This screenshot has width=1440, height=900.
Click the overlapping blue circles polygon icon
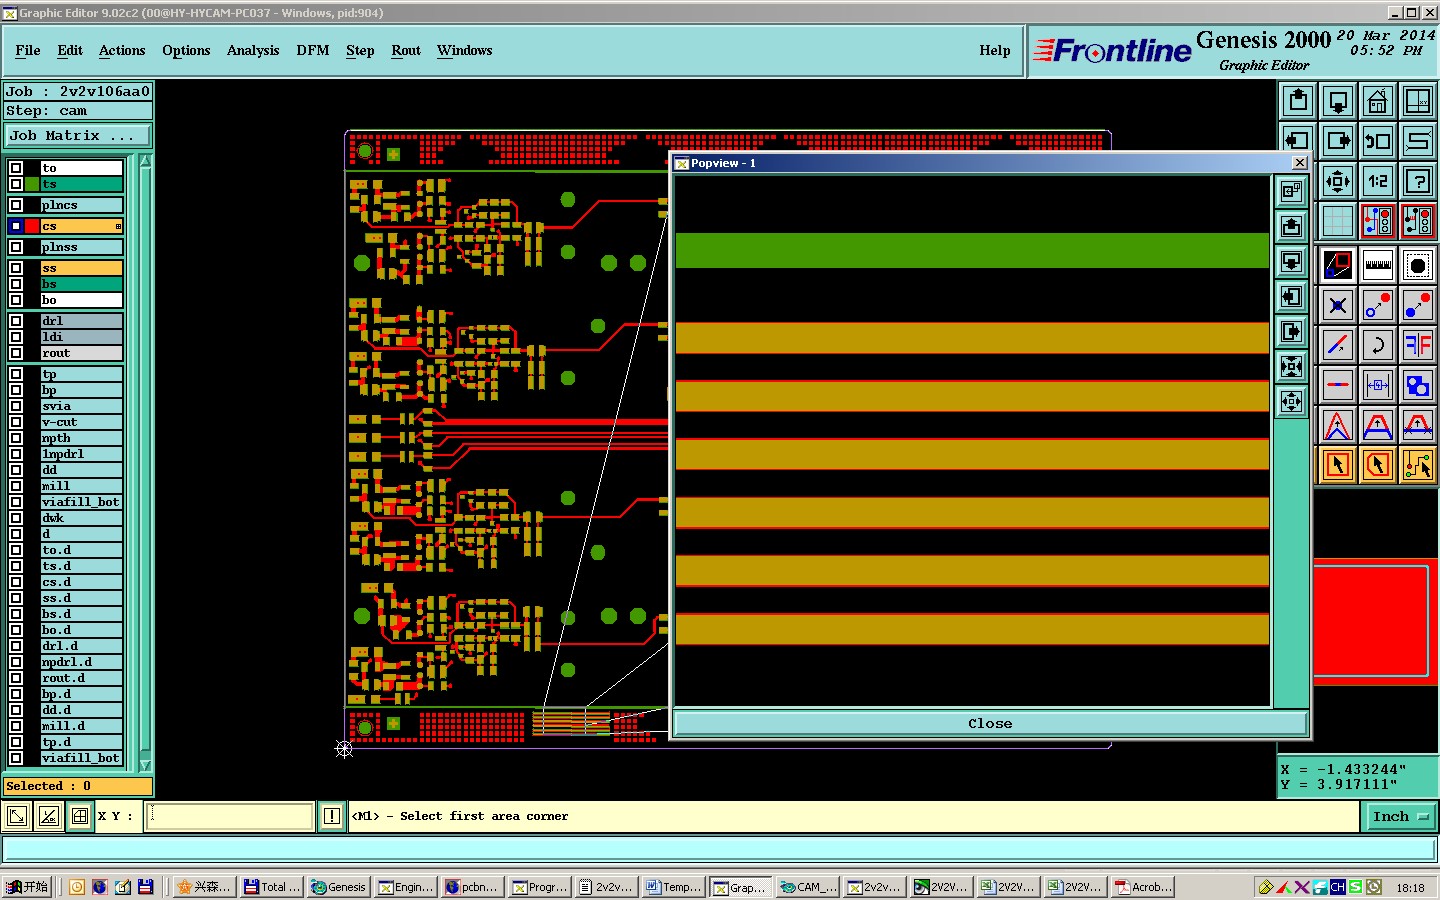tap(1418, 385)
